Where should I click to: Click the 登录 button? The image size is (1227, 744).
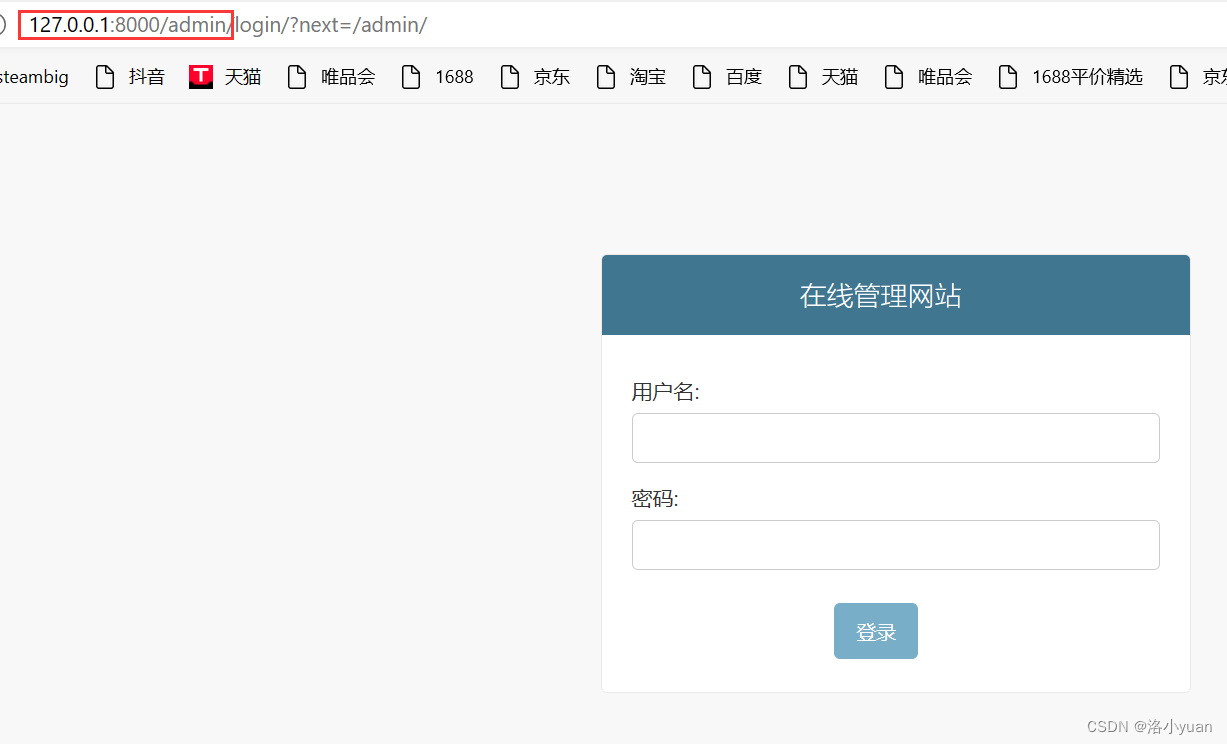[x=876, y=631]
